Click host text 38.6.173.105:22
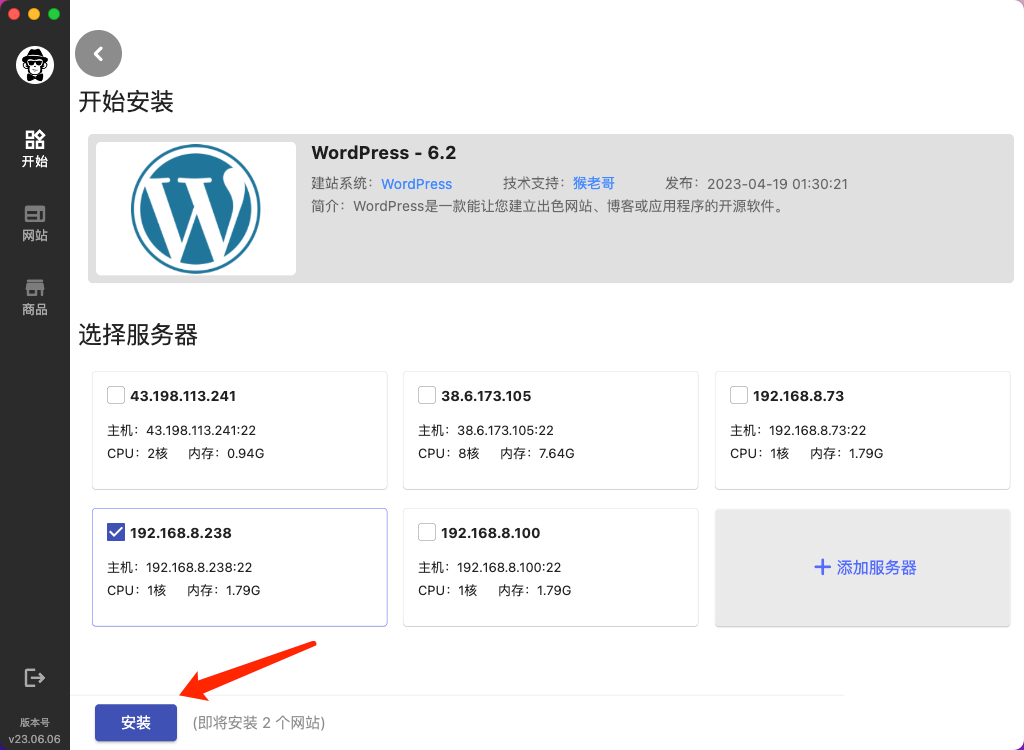Screen dimensions: 1024x750 click(505, 431)
